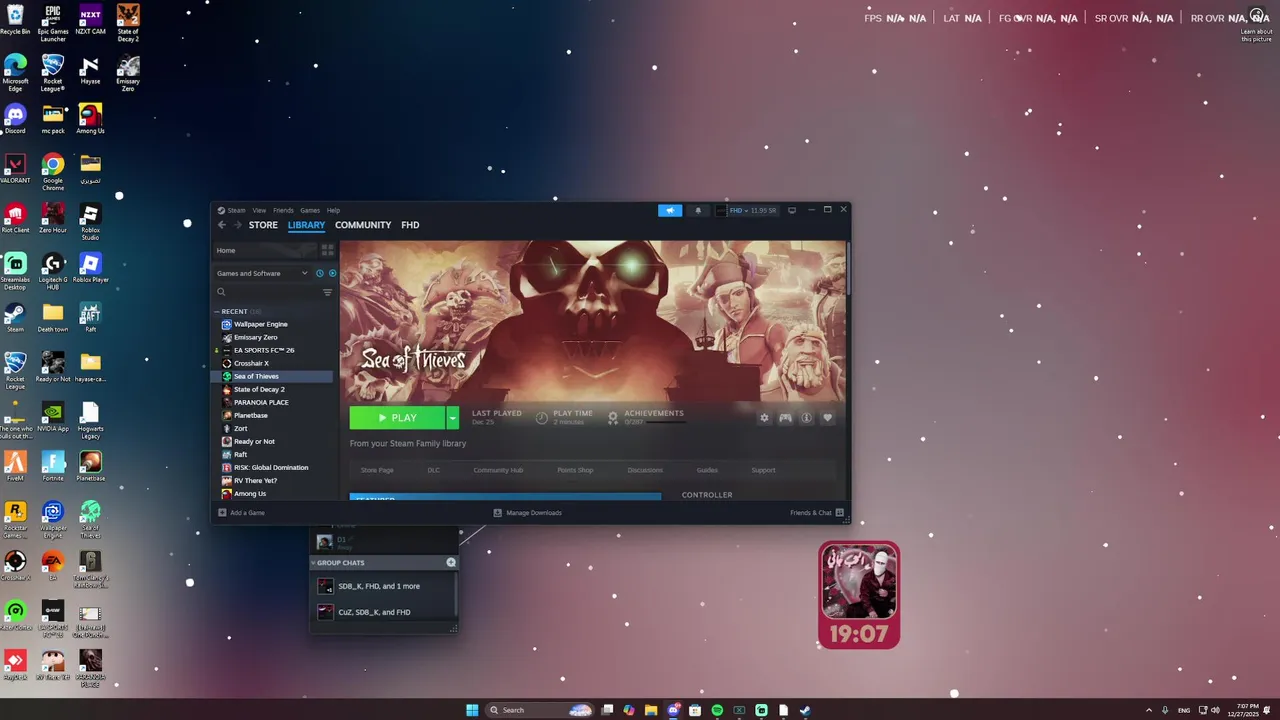Viewport: 1280px width, 720px height.
Task: Select EA SPORTS FC 26 in library
Action: click(x=264, y=350)
